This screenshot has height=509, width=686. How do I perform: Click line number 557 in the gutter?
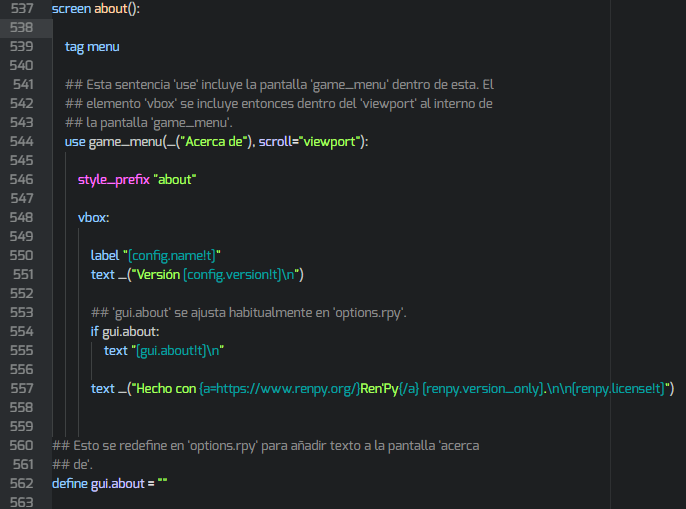[20, 389]
